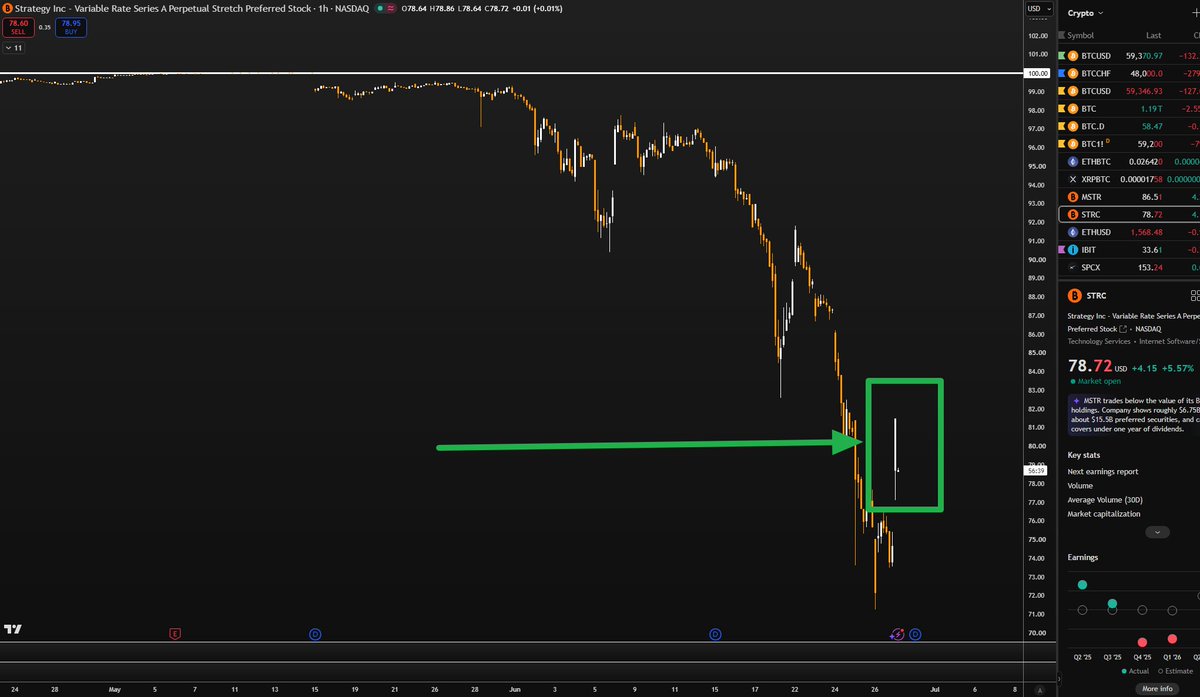Expand the 11 indicators collapse arrow

click(x=15, y=47)
